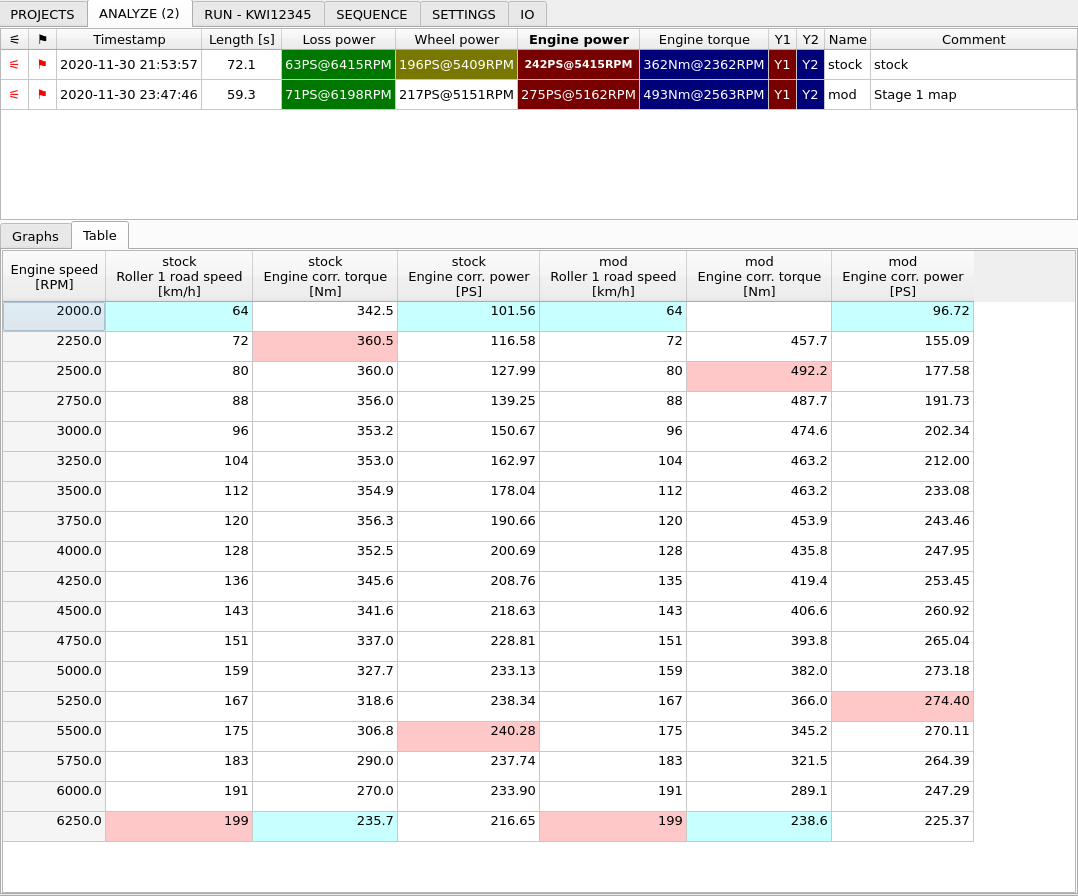
Task: Click mod torque cell 238.6
Action: click(x=759, y=827)
